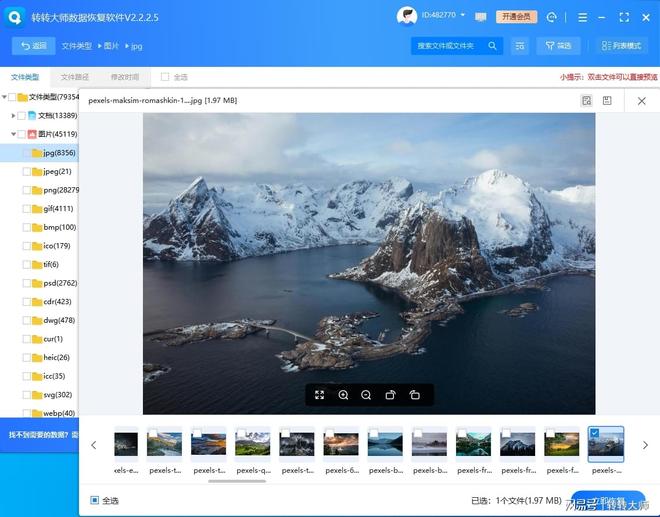Click the rotate left icon
The image size is (660, 517).
415,395
